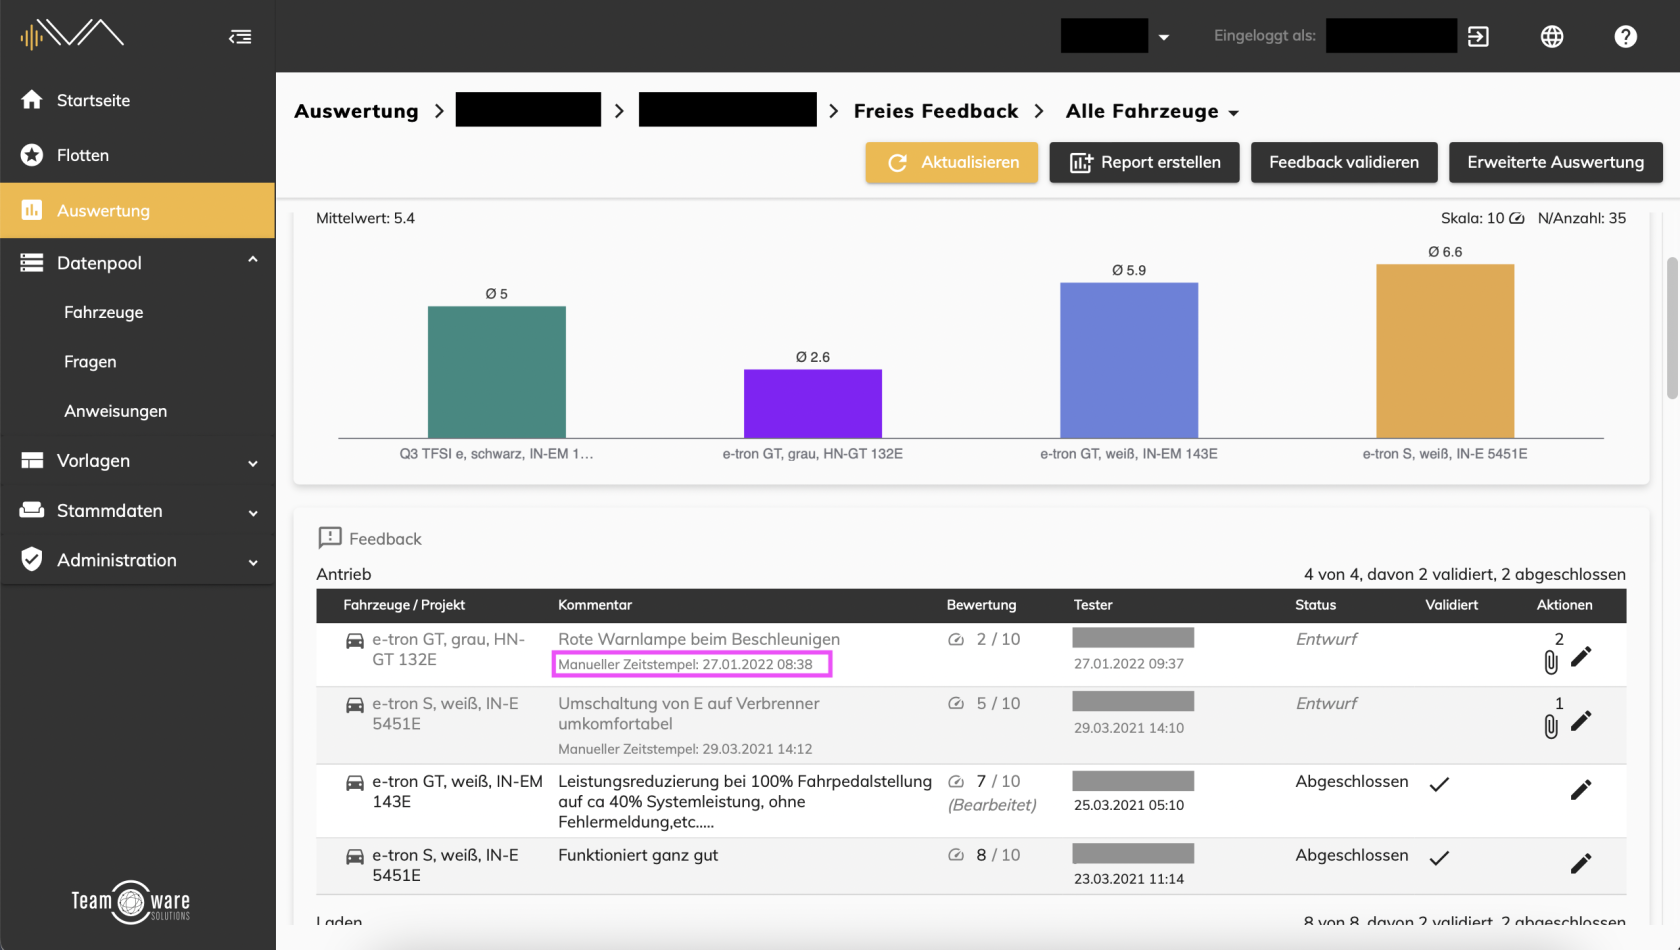Click the Vorlagen icon
The image size is (1680, 950).
point(32,460)
